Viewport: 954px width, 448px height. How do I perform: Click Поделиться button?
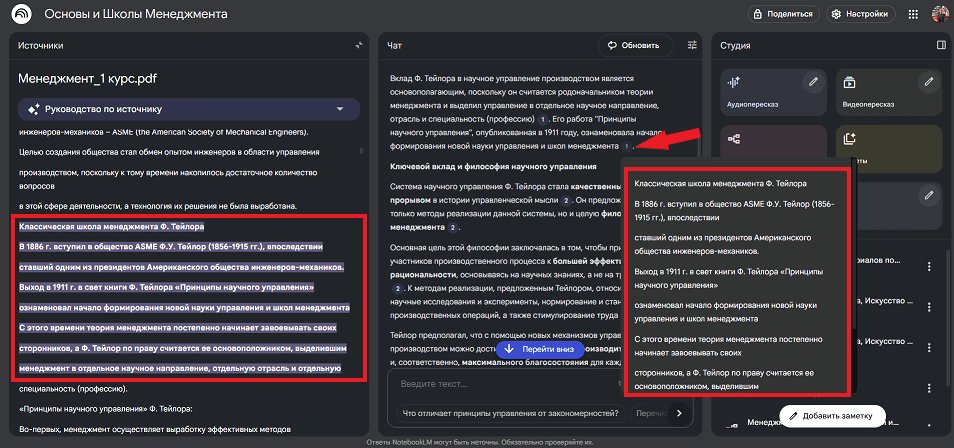(783, 14)
